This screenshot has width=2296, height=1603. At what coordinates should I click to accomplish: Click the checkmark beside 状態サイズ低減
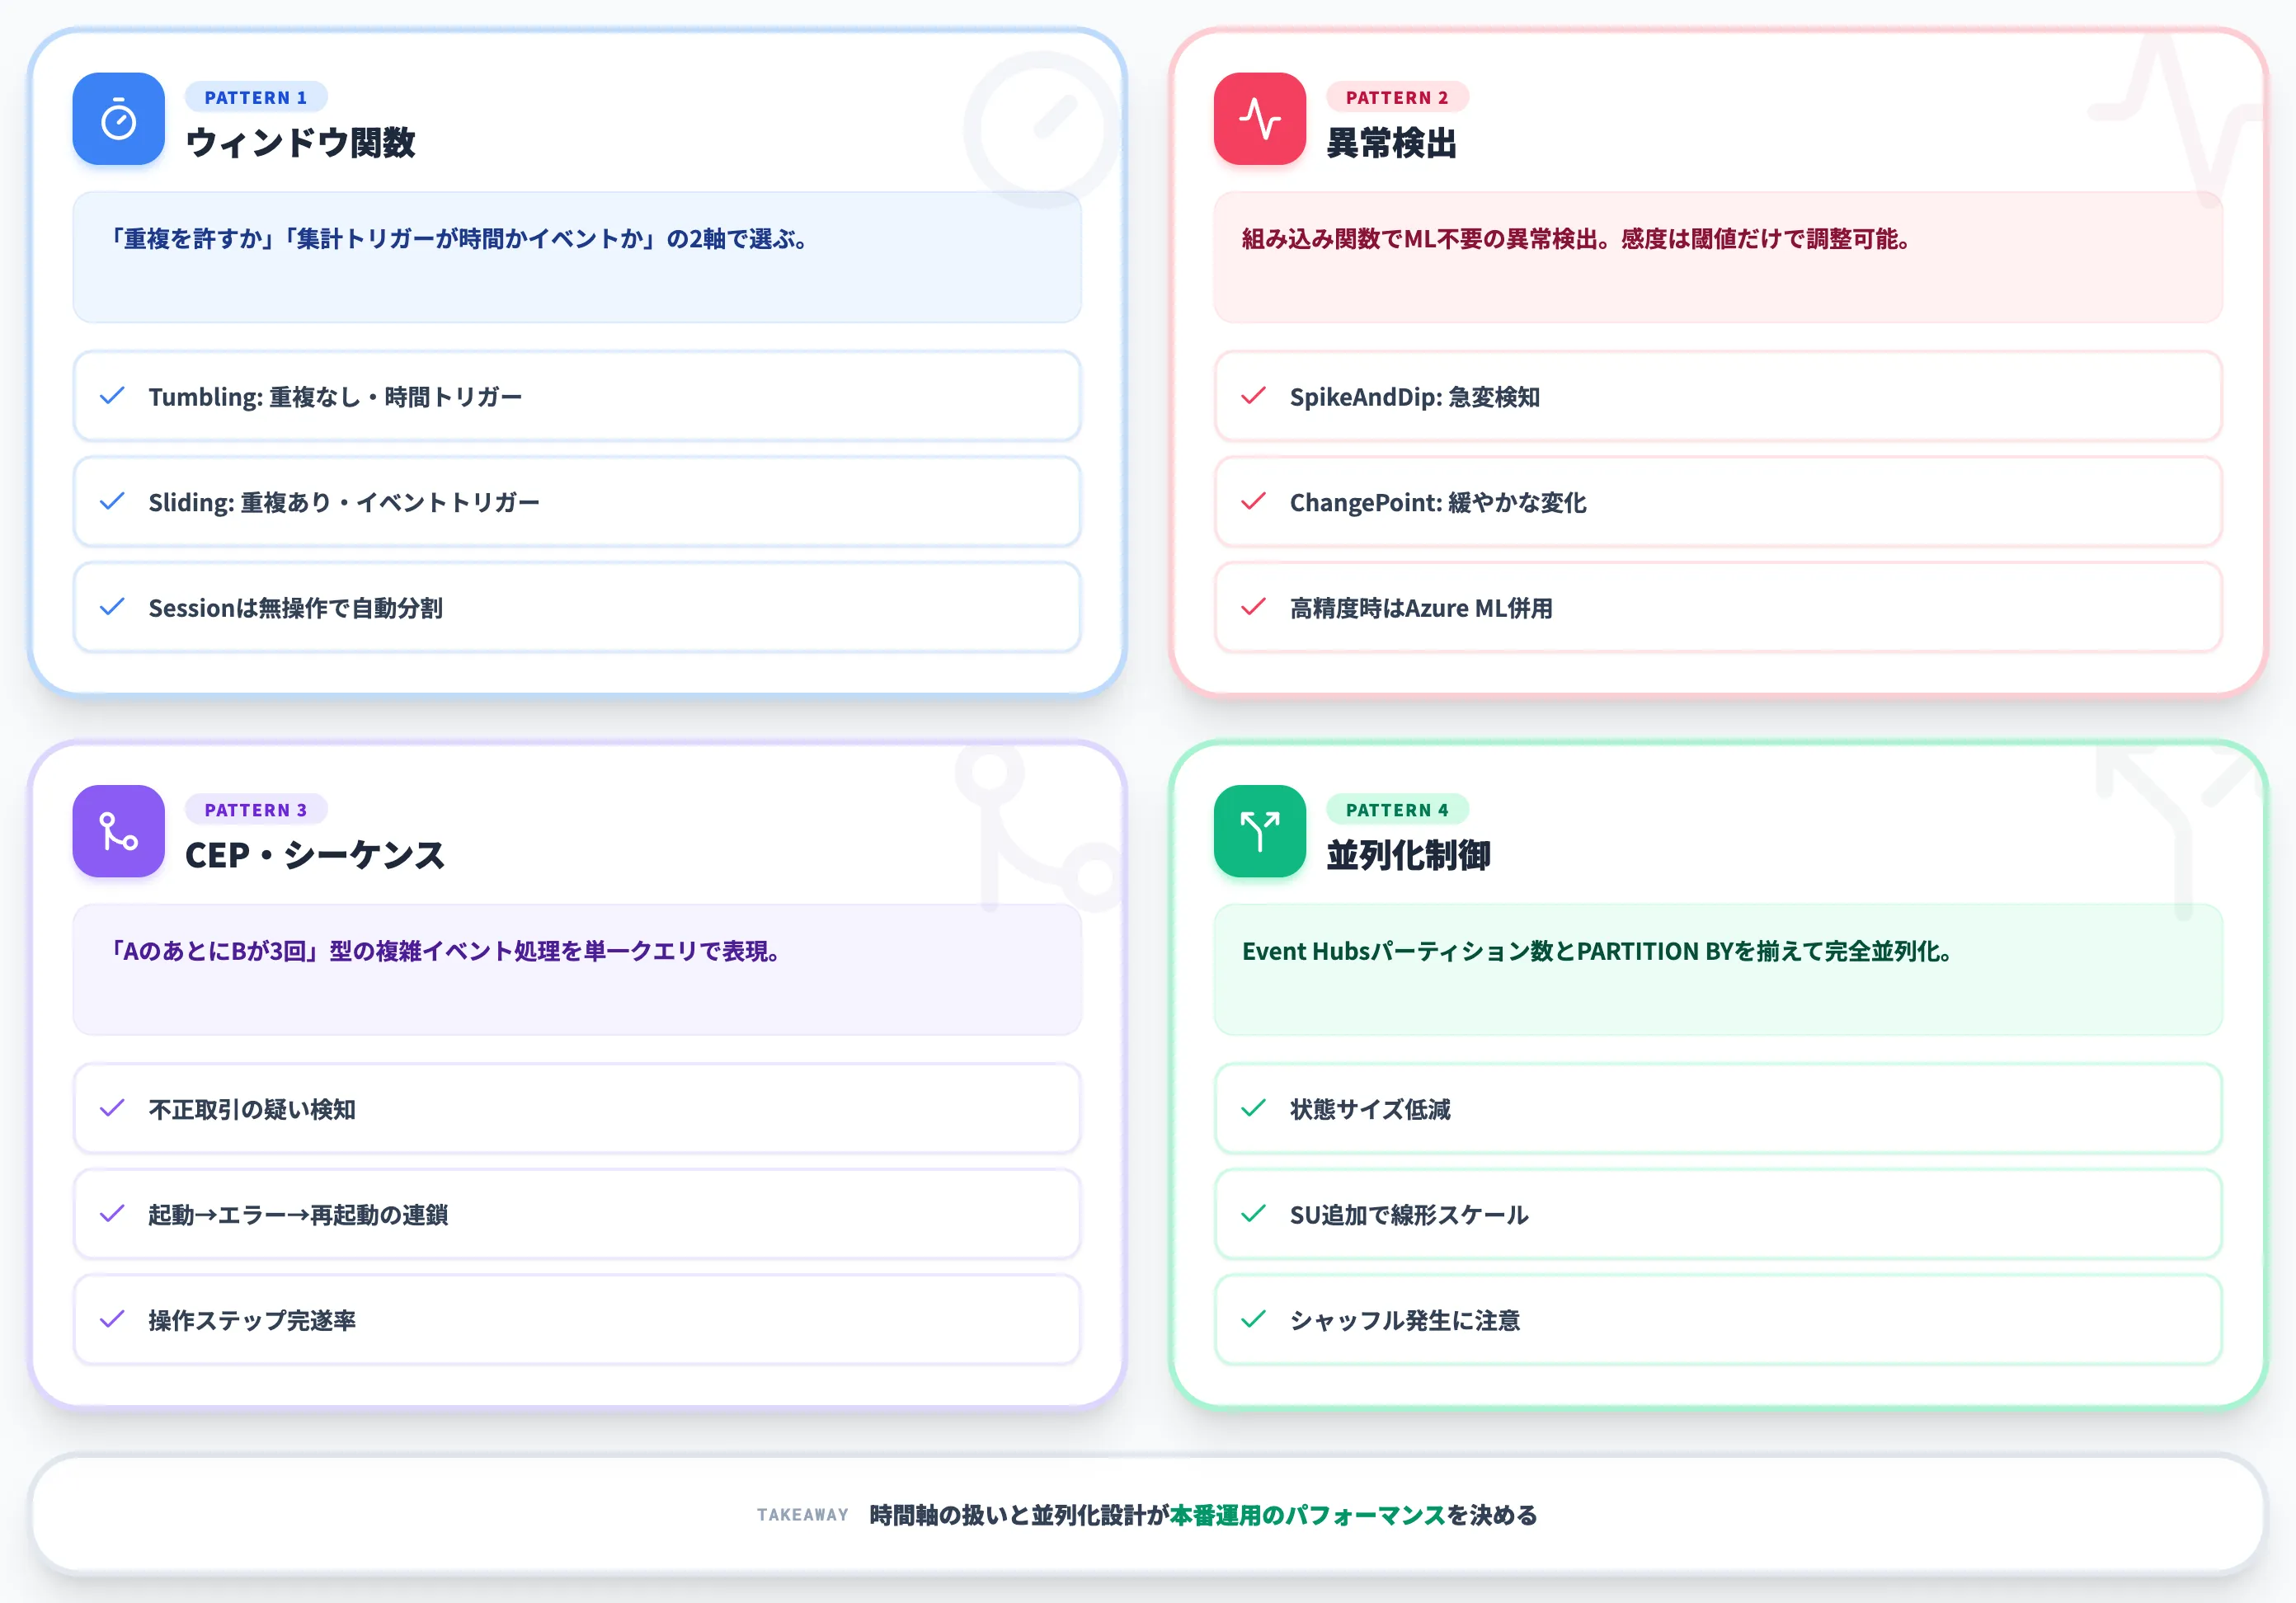(x=1254, y=1108)
